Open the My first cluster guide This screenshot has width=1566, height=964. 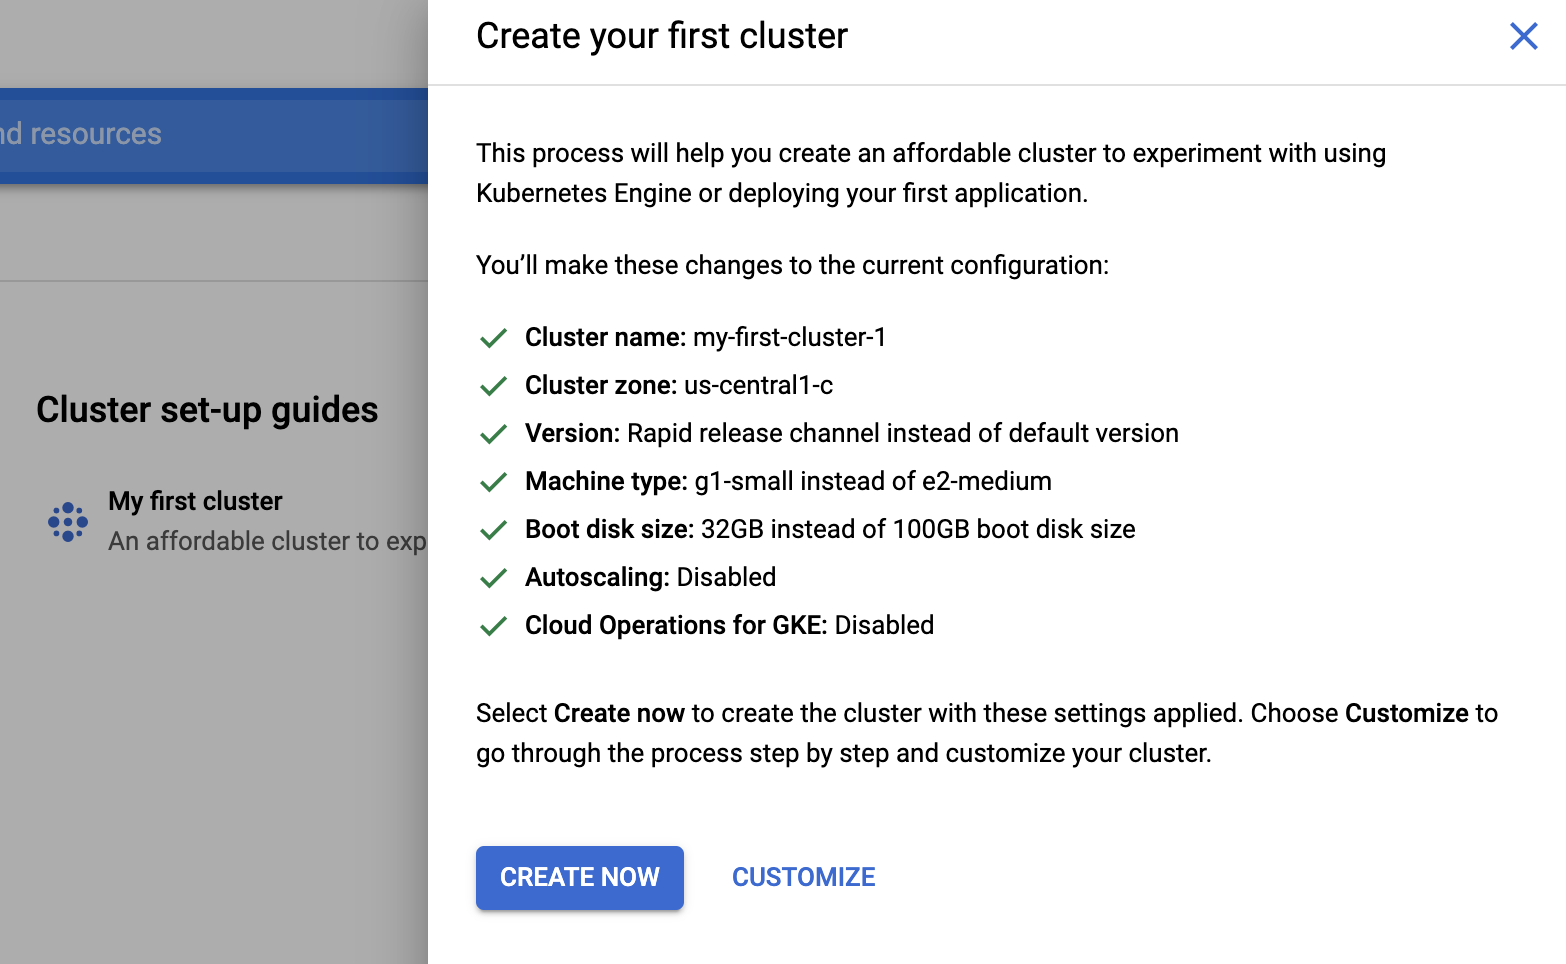tap(196, 501)
